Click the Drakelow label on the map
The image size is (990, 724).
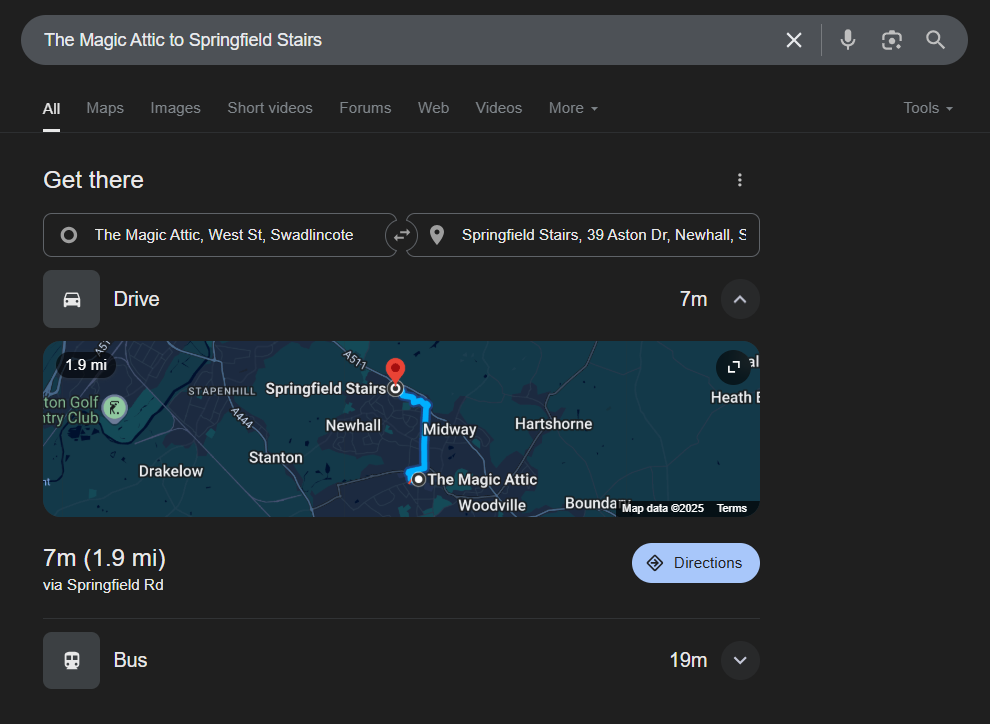point(170,471)
